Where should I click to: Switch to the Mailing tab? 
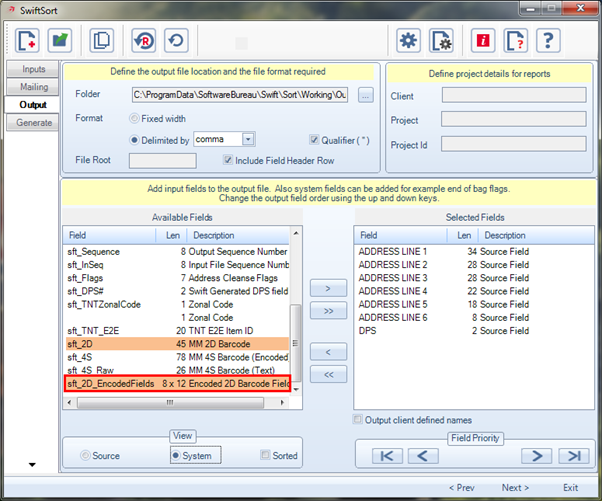tap(33, 87)
